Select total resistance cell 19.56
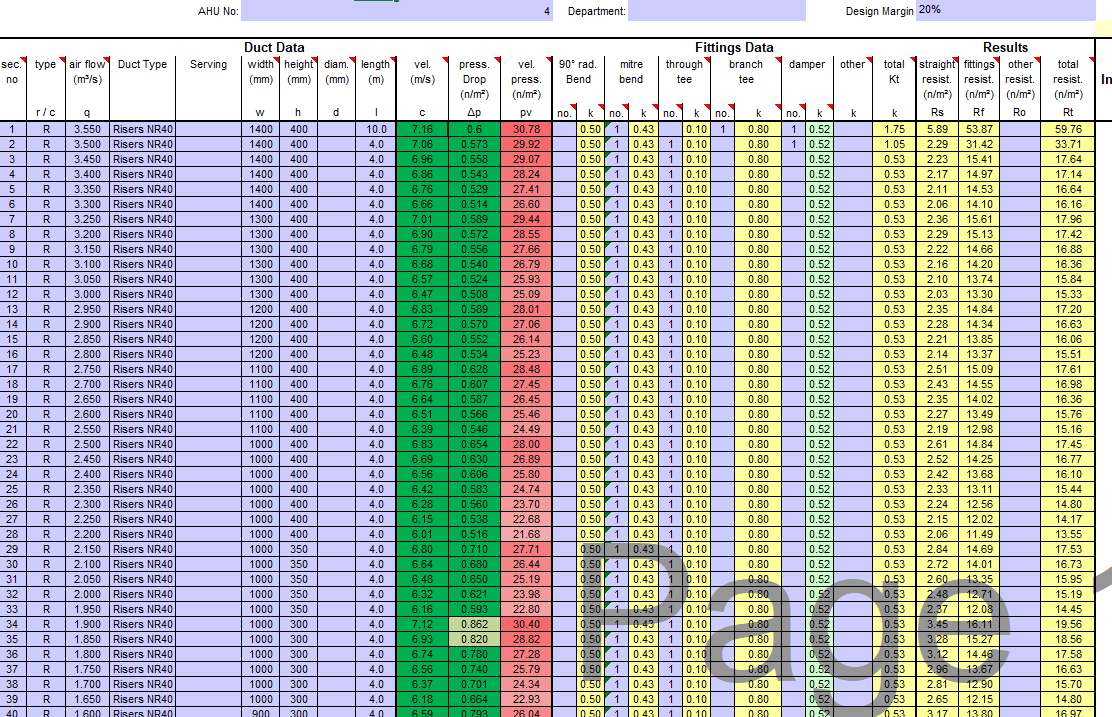Screen dimensions: 1112x717 point(1068,624)
